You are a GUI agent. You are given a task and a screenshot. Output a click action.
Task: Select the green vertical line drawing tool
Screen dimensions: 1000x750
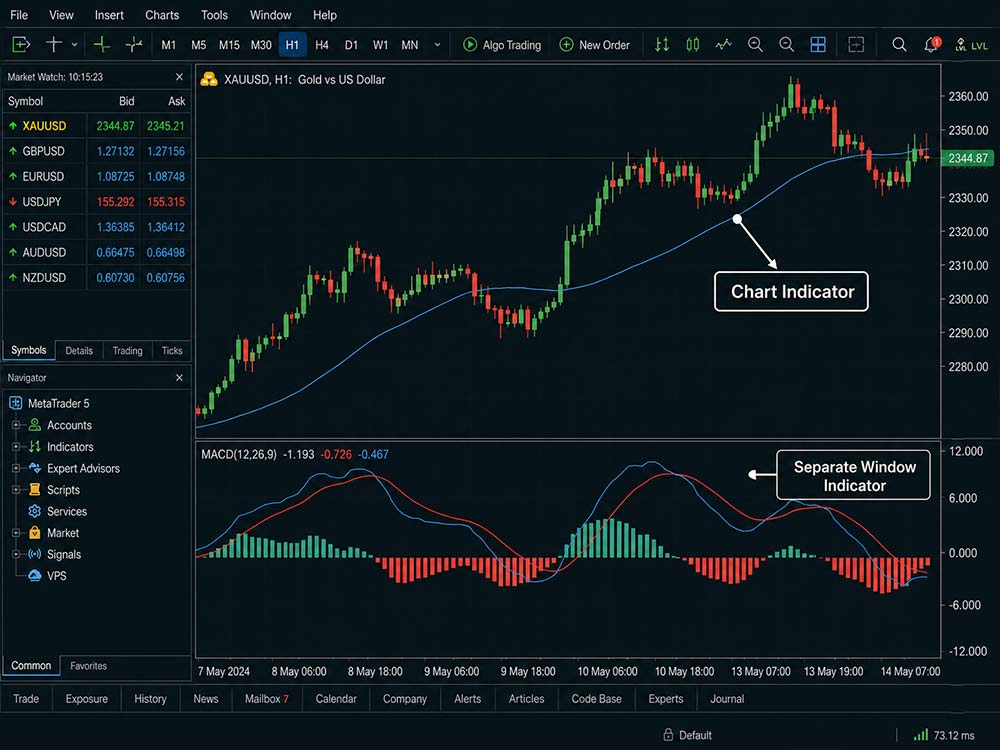101,45
